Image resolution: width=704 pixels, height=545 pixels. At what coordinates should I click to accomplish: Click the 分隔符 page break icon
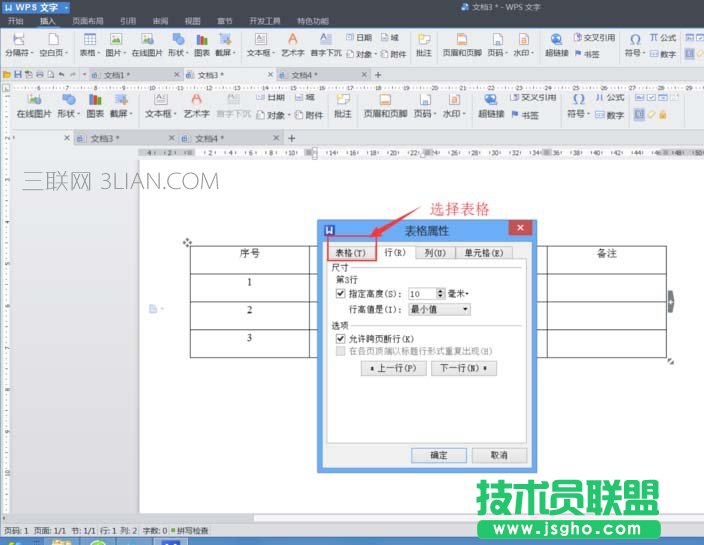pyautogui.click(x=18, y=40)
